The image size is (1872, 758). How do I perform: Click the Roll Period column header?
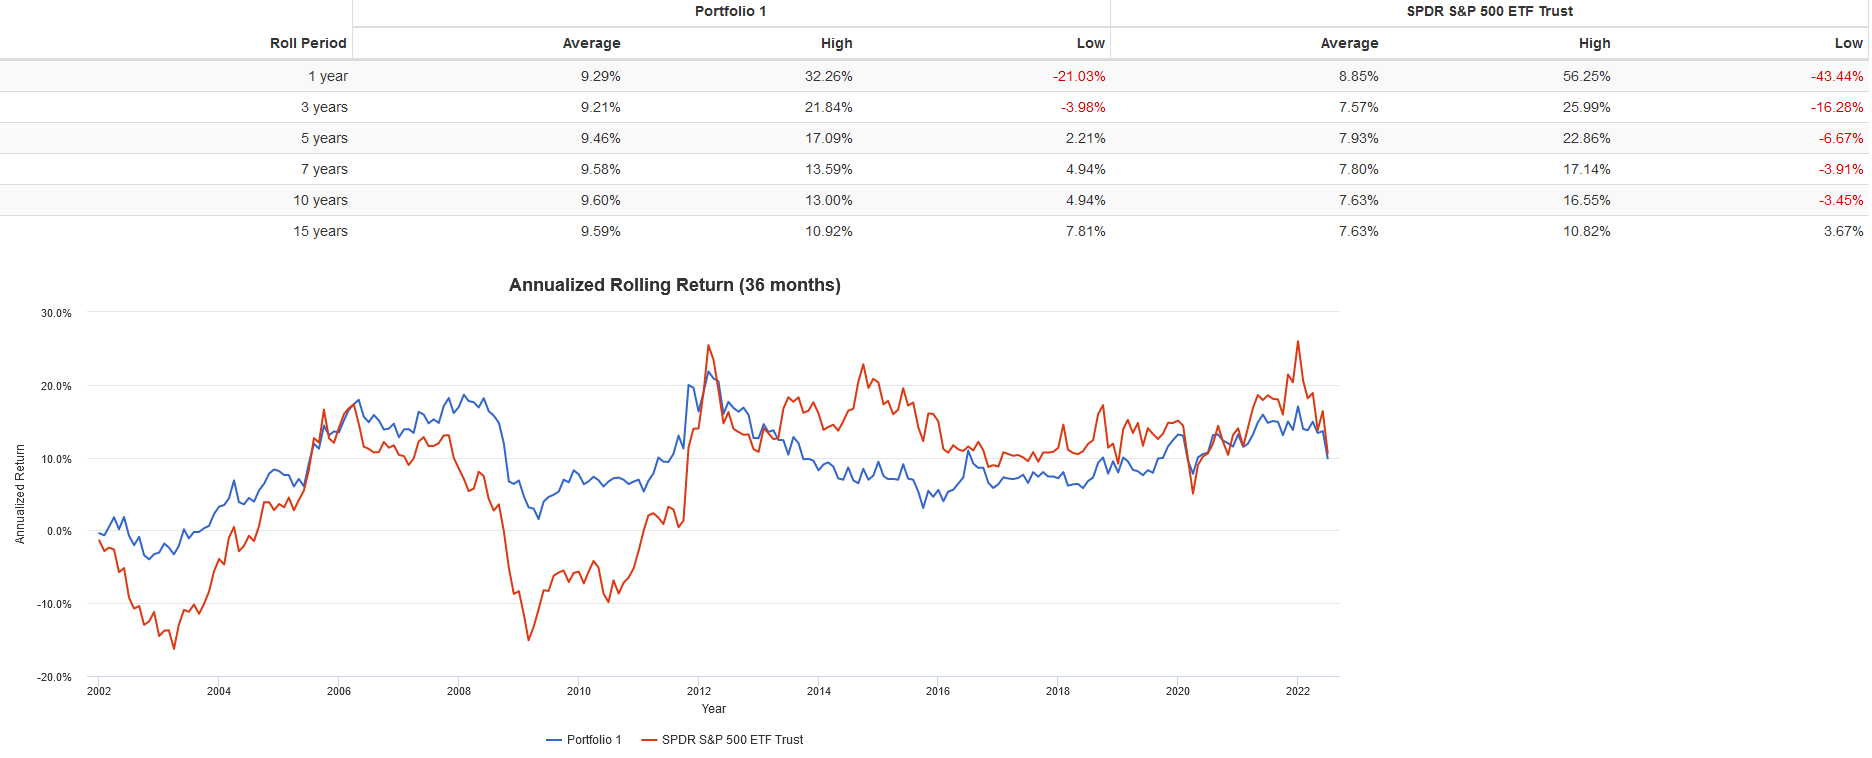point(308,43)
